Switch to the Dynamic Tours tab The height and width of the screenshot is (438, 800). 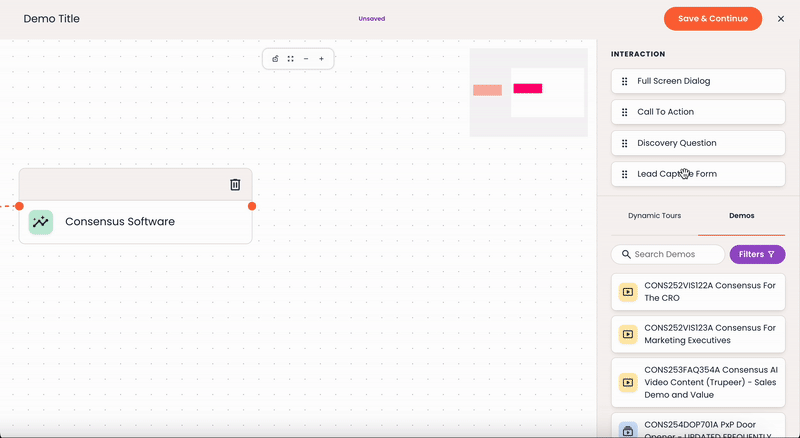tap(655, 215)
